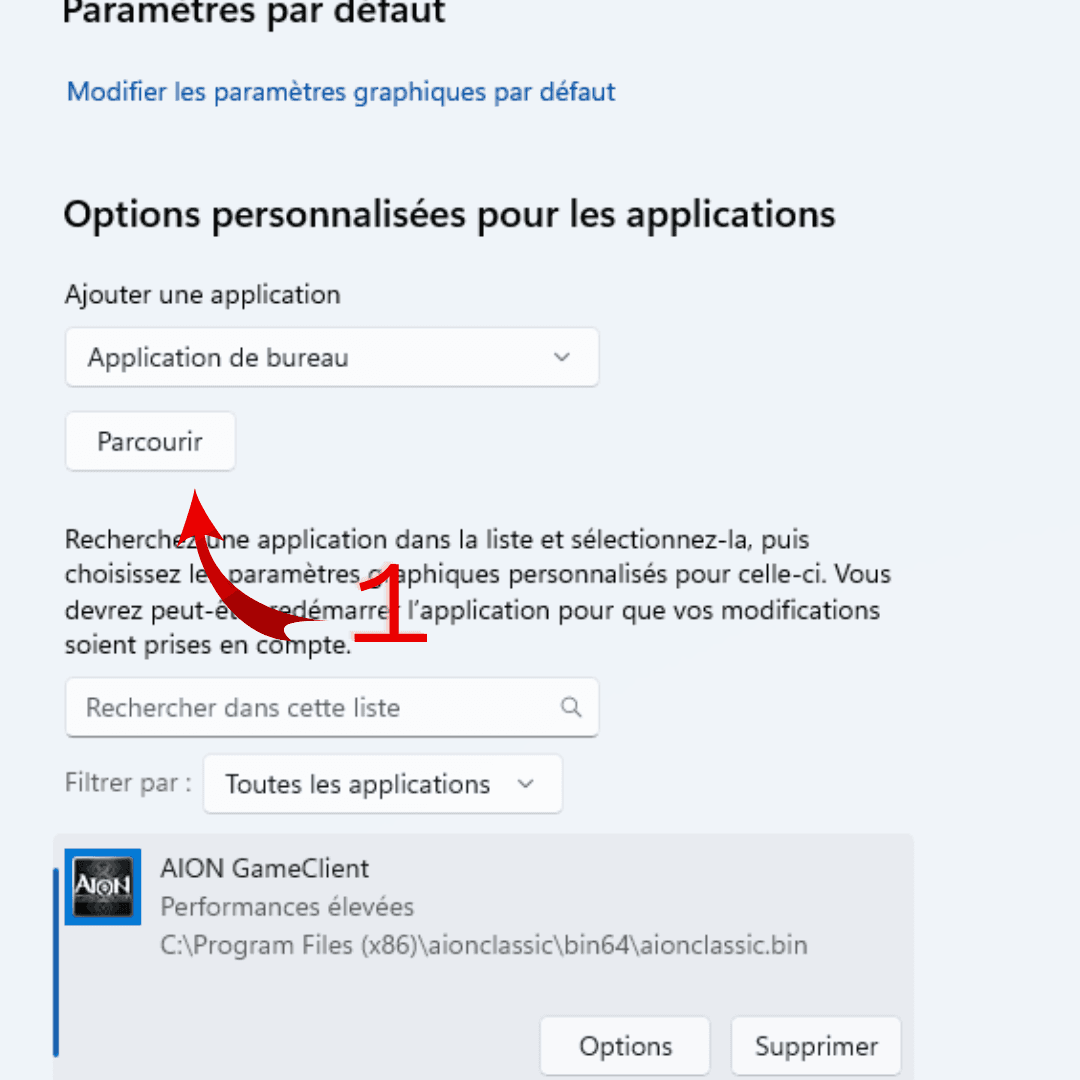Click the Filtrer par label
1080x1080 pixels.
pyautogui.click(x=128, y=782)
